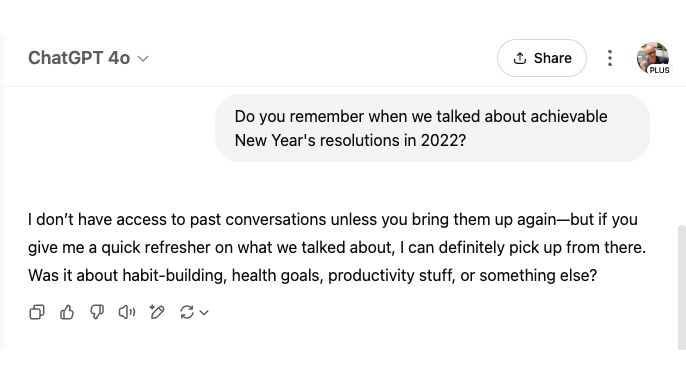
Task: Expand the chevron next to regenerate icon
Action: point(204,312)
